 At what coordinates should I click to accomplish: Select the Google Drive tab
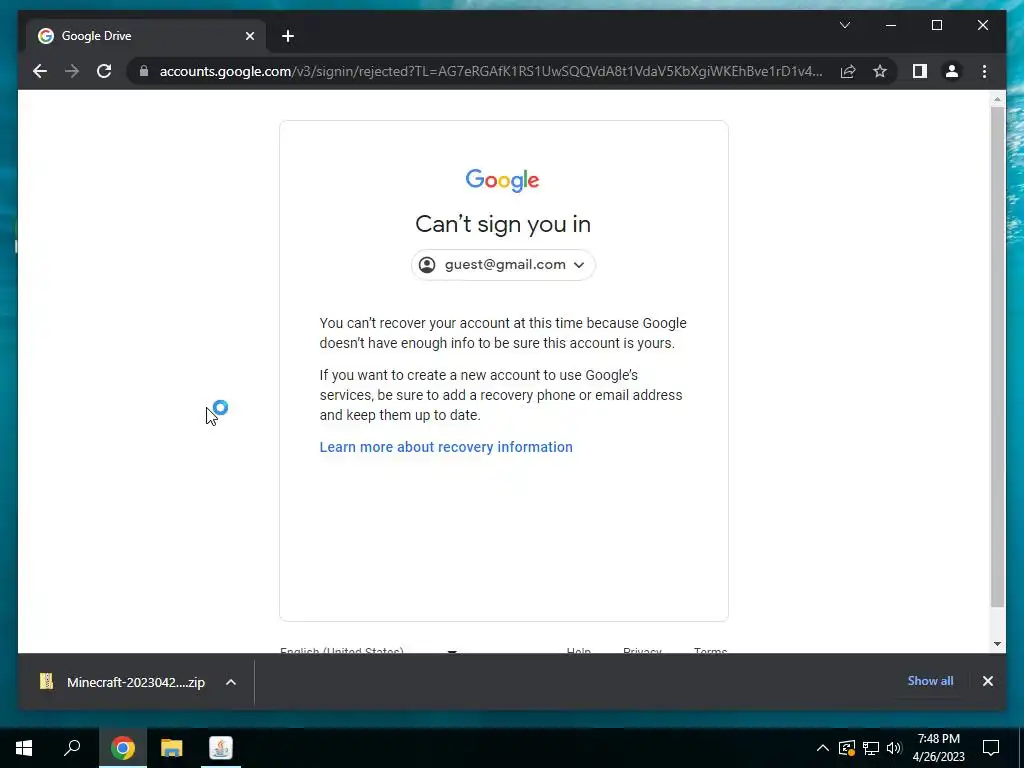[146, 36]
